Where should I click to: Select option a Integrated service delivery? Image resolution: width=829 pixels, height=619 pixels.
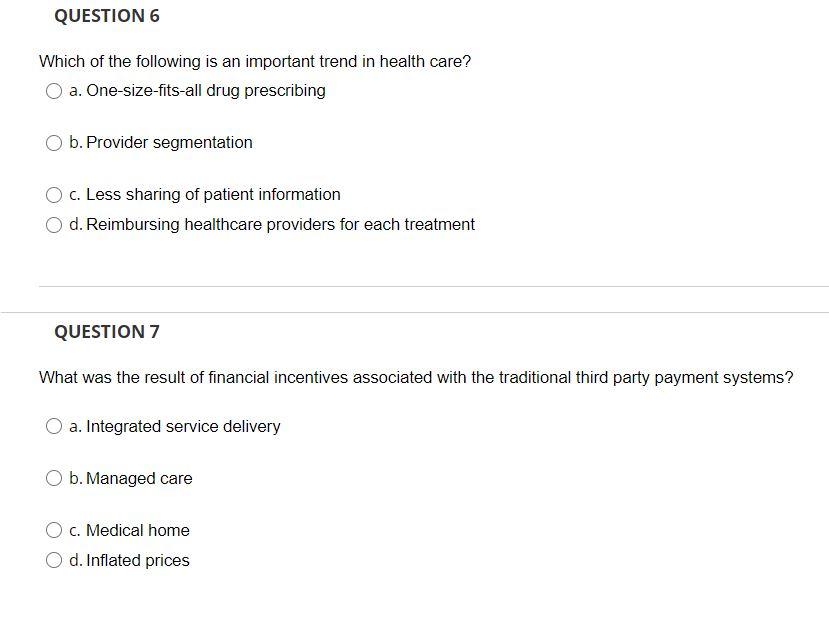click(54, 426)
